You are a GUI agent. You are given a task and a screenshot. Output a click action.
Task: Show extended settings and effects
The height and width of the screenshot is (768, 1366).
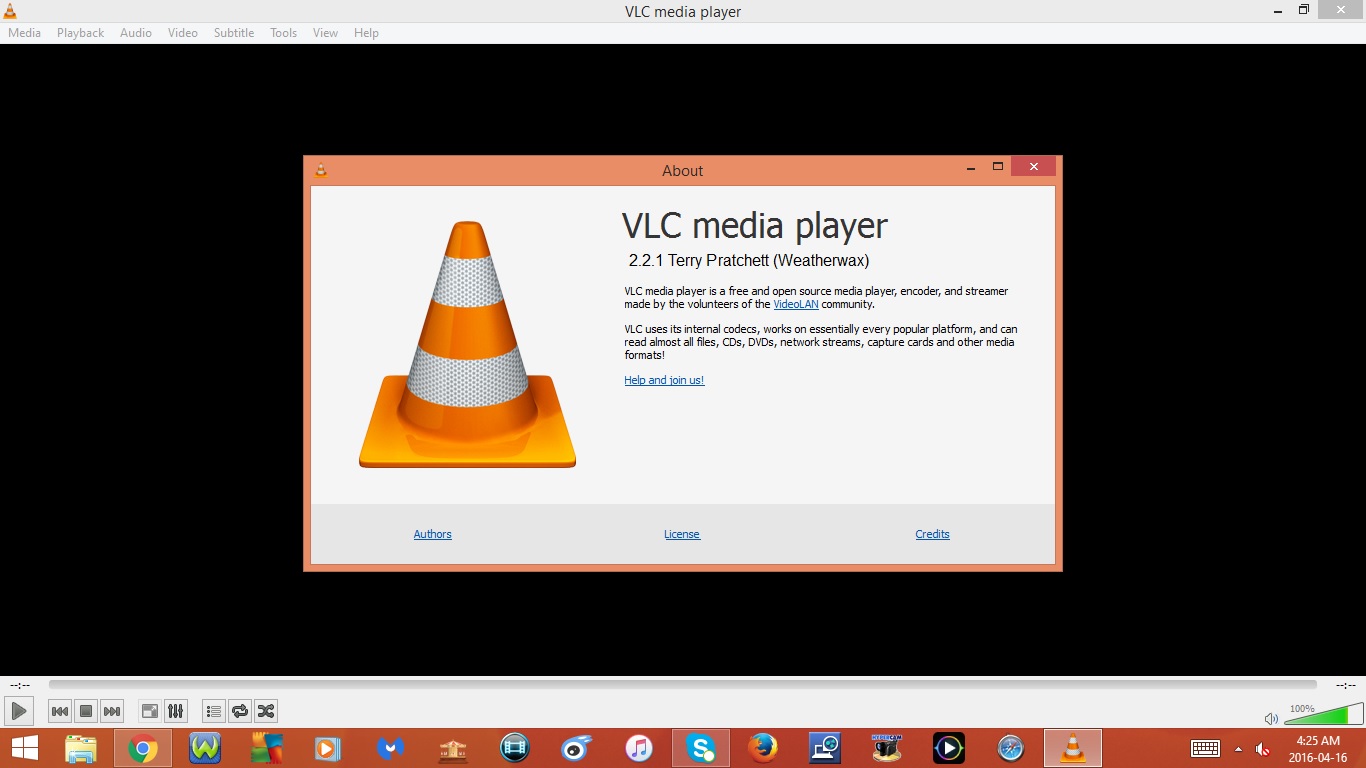pyautogui.click(x=176, y=711)
